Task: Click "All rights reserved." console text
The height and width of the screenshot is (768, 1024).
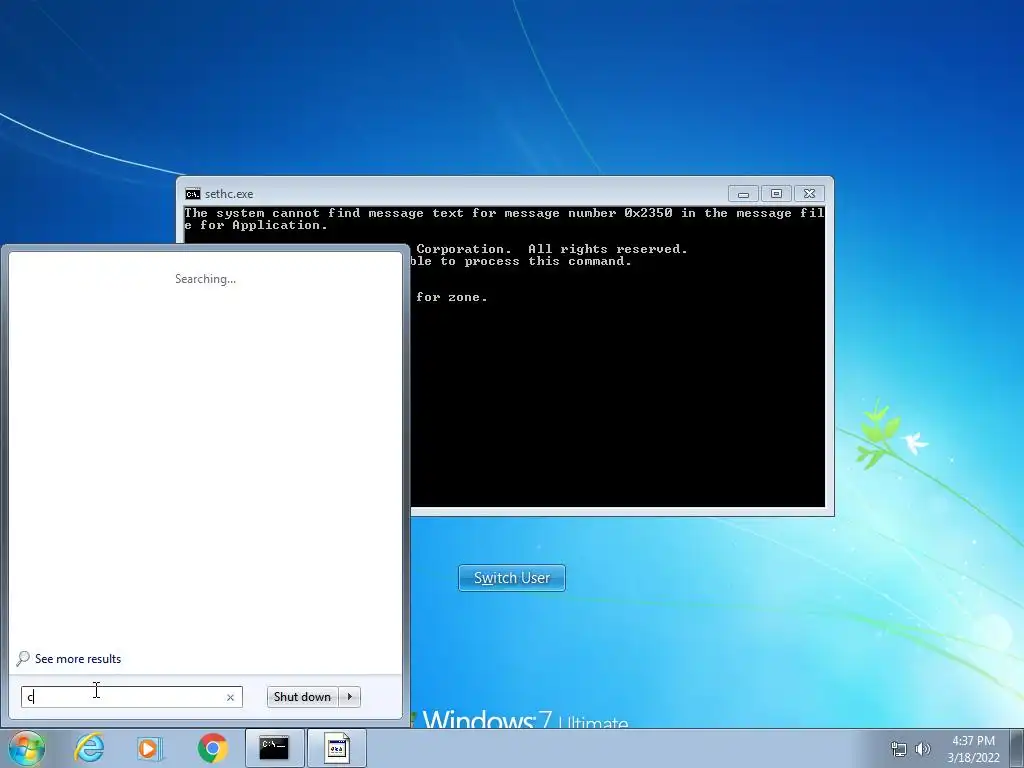Action: [x=607, y=249]
